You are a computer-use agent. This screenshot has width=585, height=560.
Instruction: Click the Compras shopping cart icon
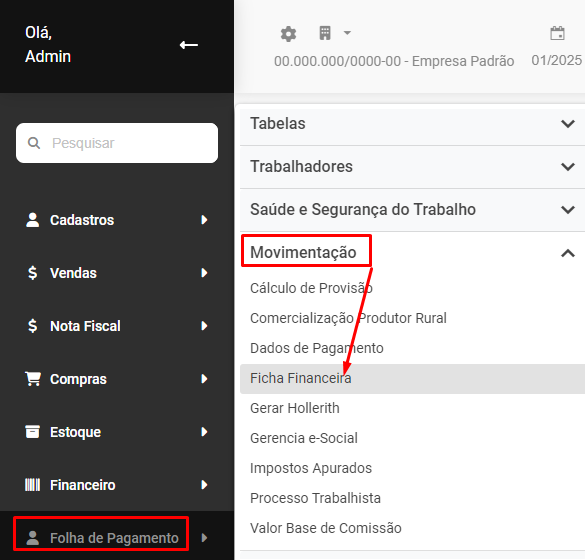tap(33, 379)
